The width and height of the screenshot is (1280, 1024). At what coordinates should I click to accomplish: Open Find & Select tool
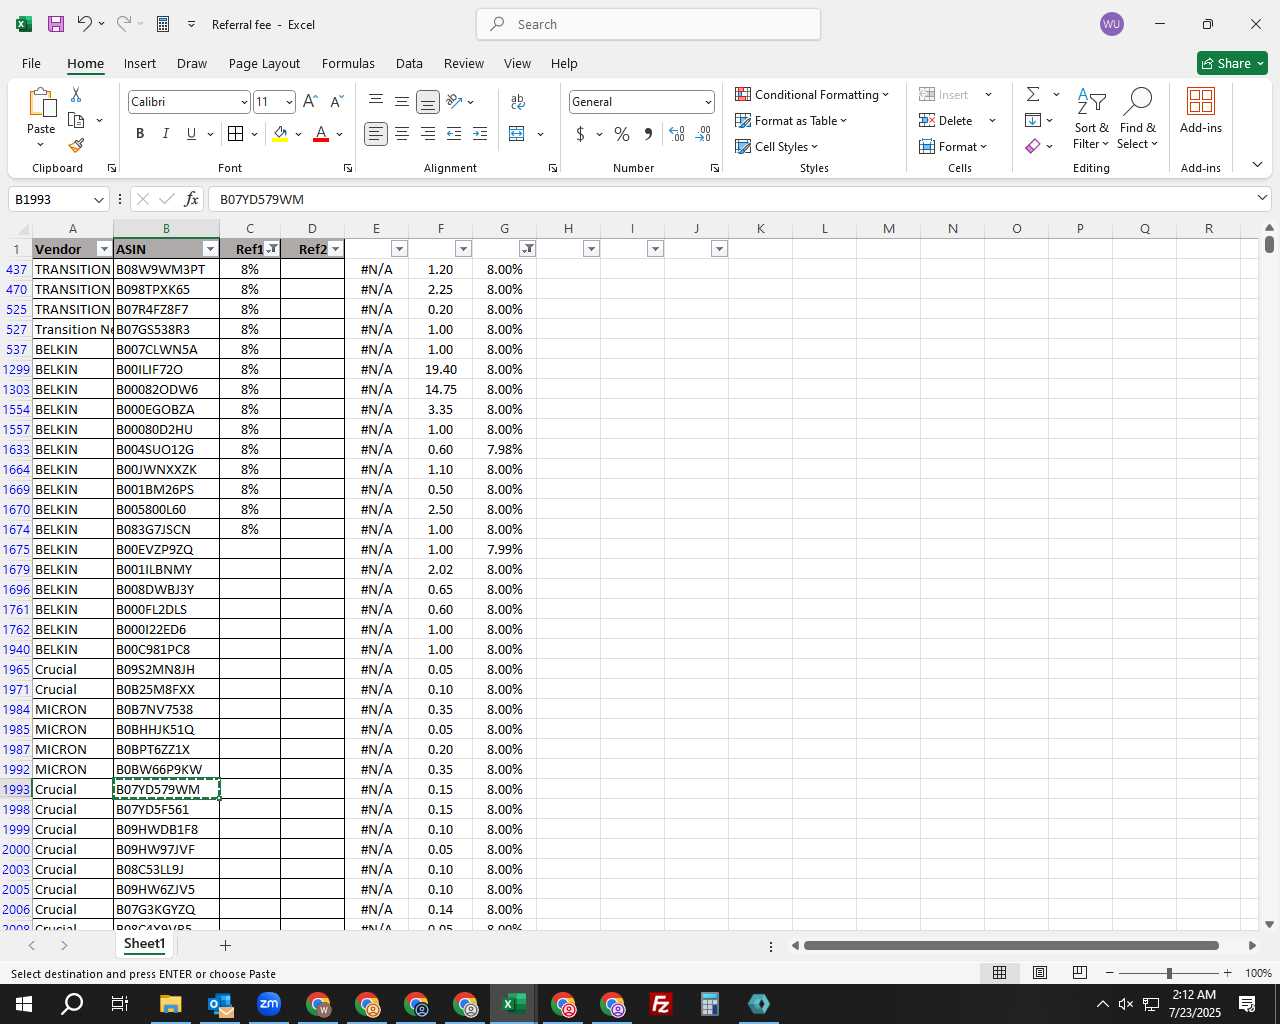click(x=1138, y=119)
